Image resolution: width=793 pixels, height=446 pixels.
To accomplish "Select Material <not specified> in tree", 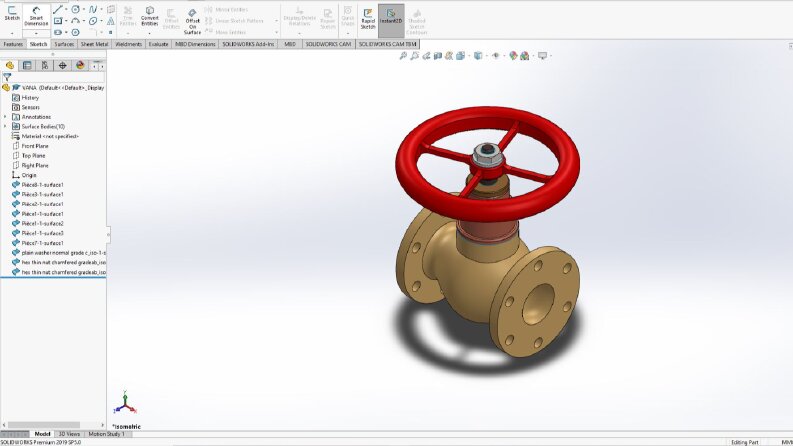I will pos(50,136).
